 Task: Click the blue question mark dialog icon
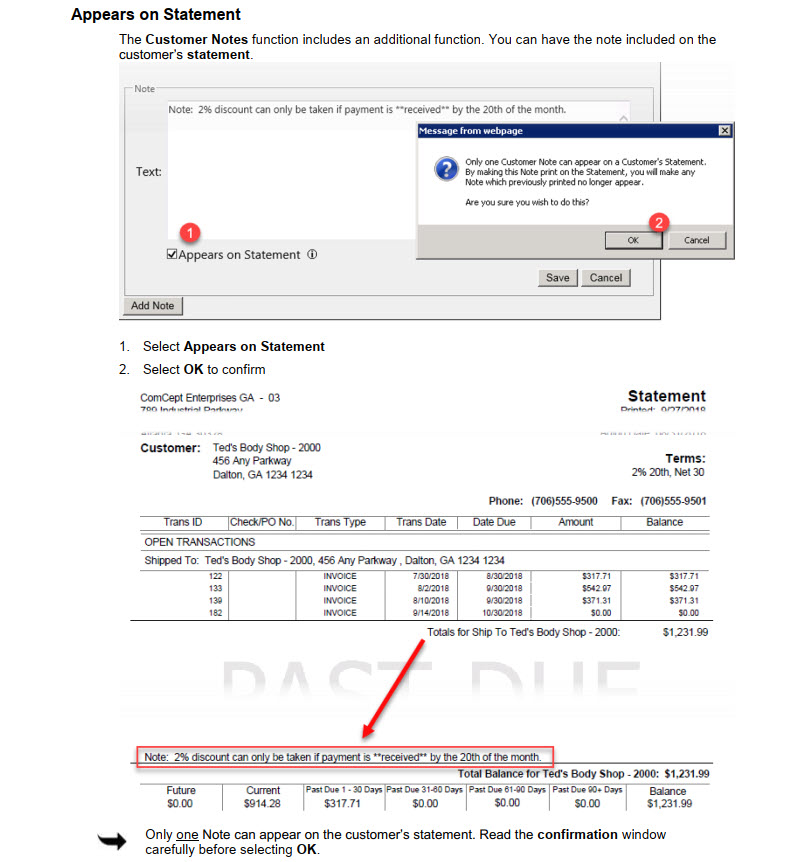[x=446, y=170]
